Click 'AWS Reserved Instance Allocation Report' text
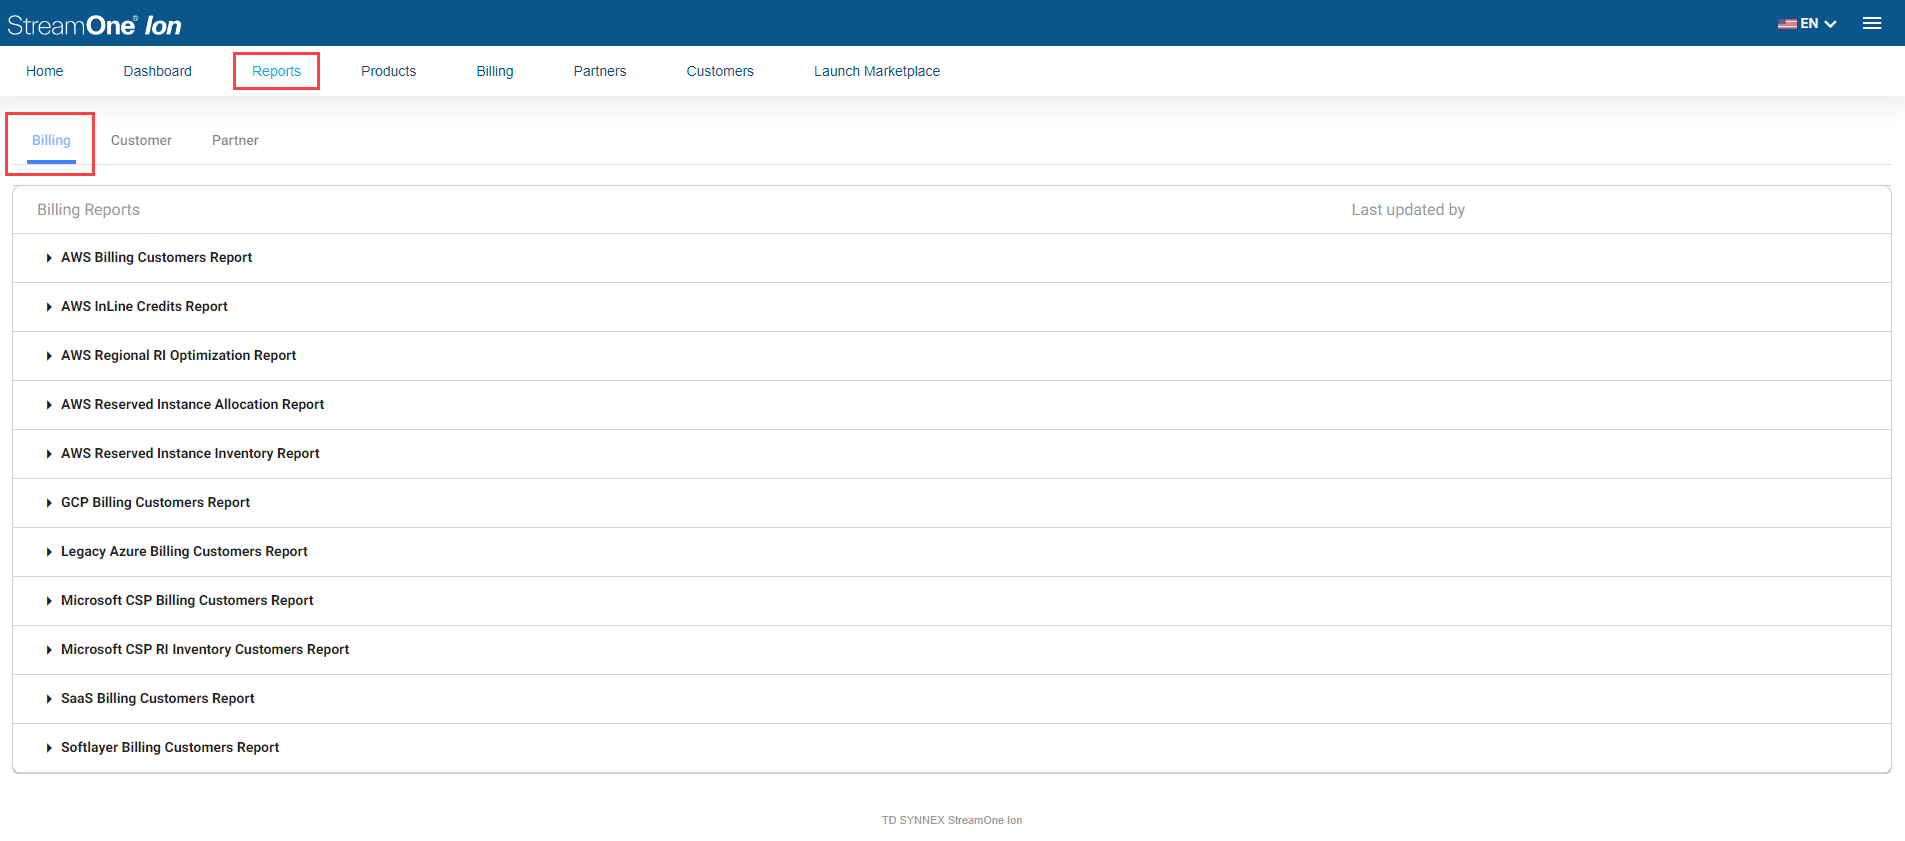The image size is (1905, 841). pyautogui.click(x=192, y=404)
